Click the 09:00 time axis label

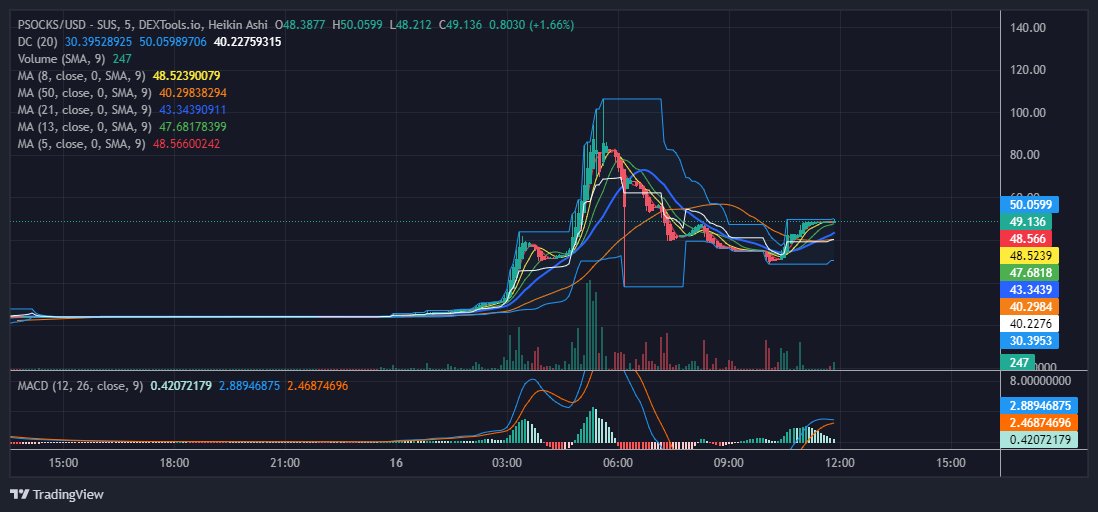(728, 462)
